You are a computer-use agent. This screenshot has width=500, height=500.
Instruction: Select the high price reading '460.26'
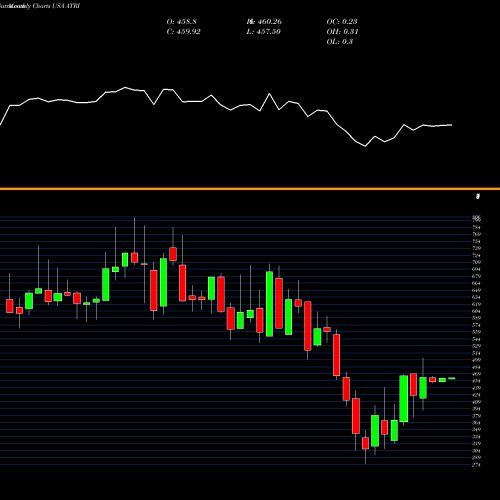tap(270, 22)
